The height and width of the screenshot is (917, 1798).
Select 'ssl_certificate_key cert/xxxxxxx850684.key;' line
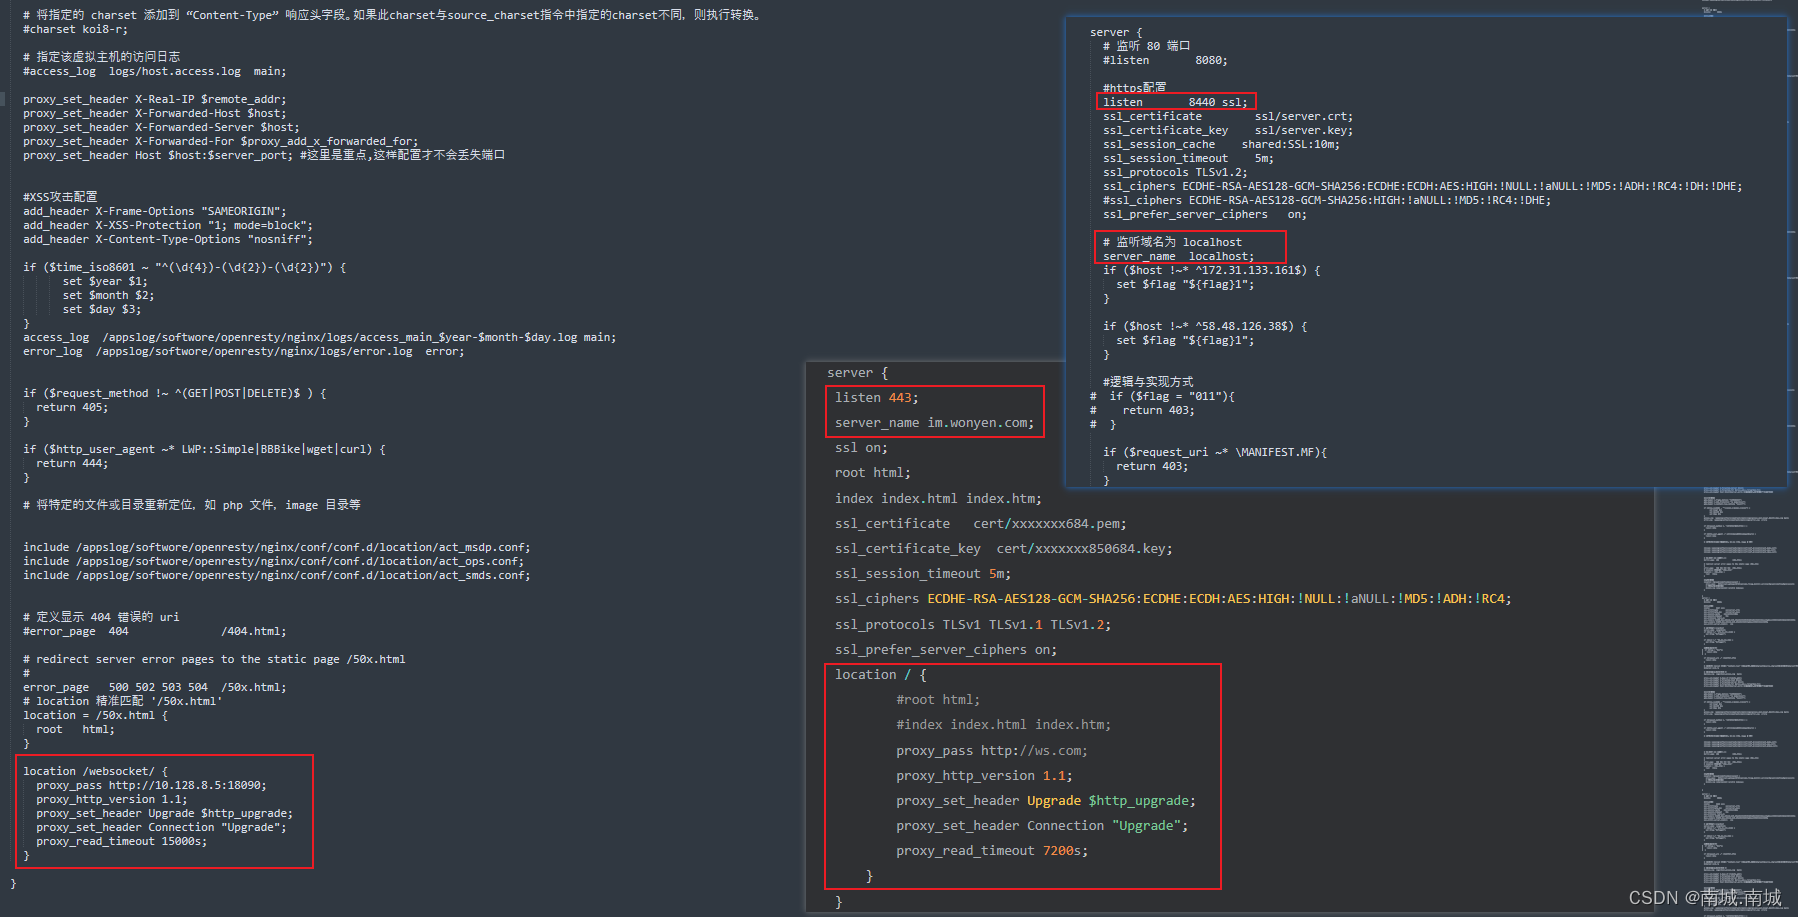coord(1003,548)
